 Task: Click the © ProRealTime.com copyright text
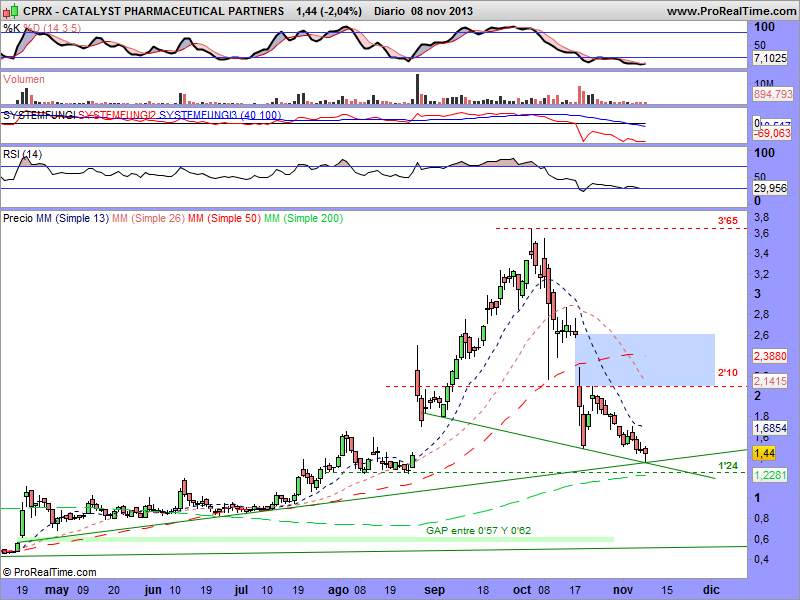[49, 572]
